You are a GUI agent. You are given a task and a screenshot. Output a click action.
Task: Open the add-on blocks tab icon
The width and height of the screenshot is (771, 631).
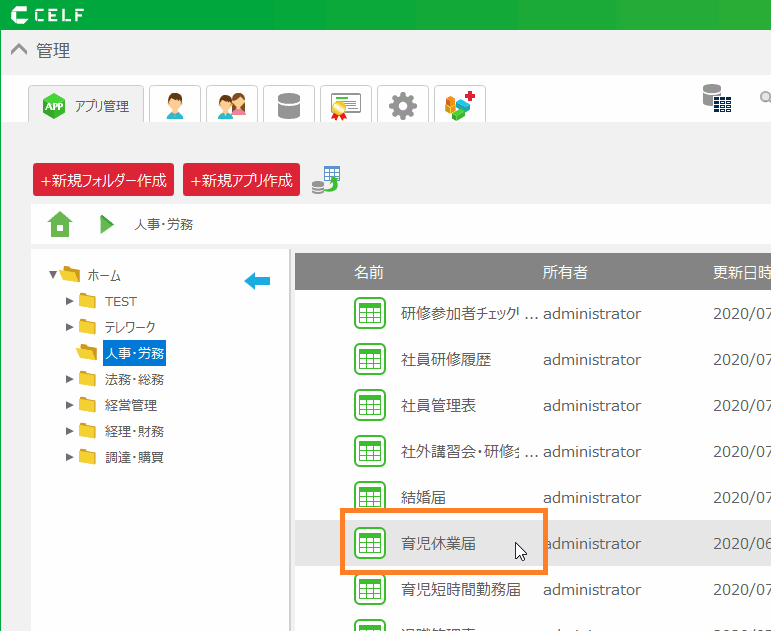tap(460, 105)
